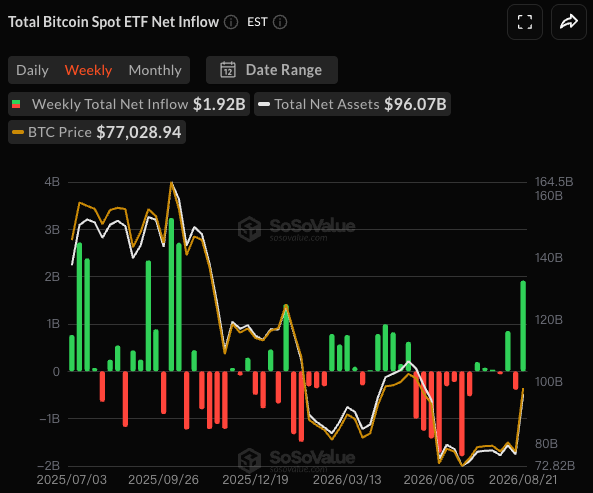Click the 2026/06/05 x-axis date label
The width and height of the screenshot is (593, 493).
click(x=439, y=480)
